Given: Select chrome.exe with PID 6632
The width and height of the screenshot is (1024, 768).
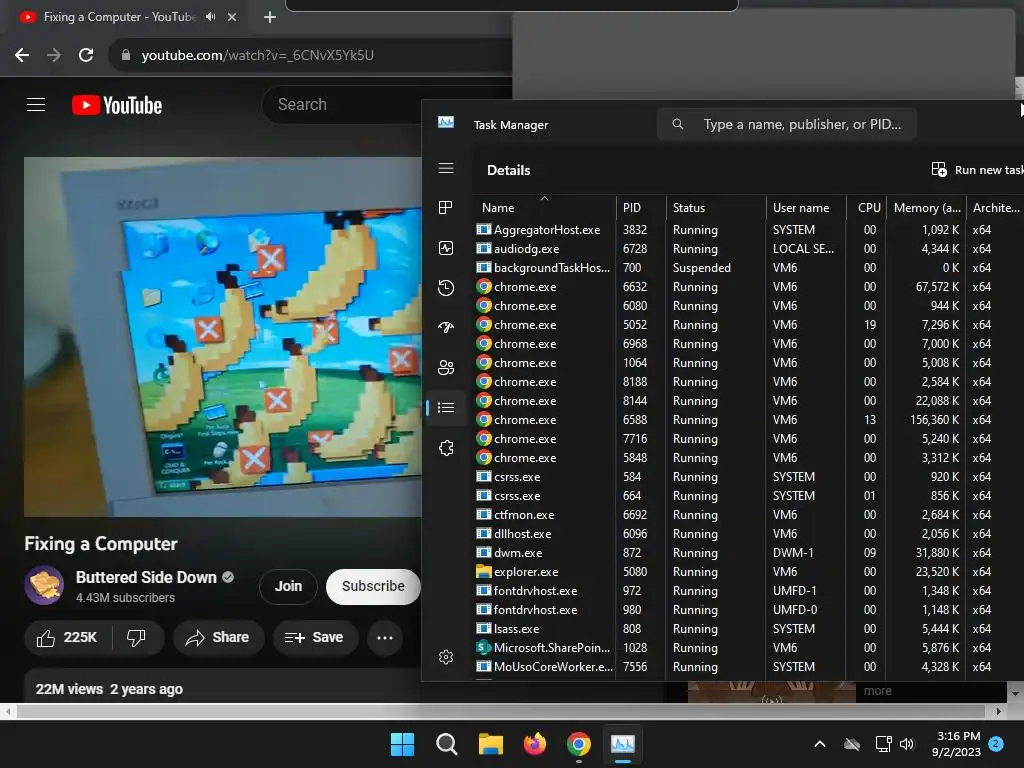Looking at the screenshot, I should [x=748, y=287].
